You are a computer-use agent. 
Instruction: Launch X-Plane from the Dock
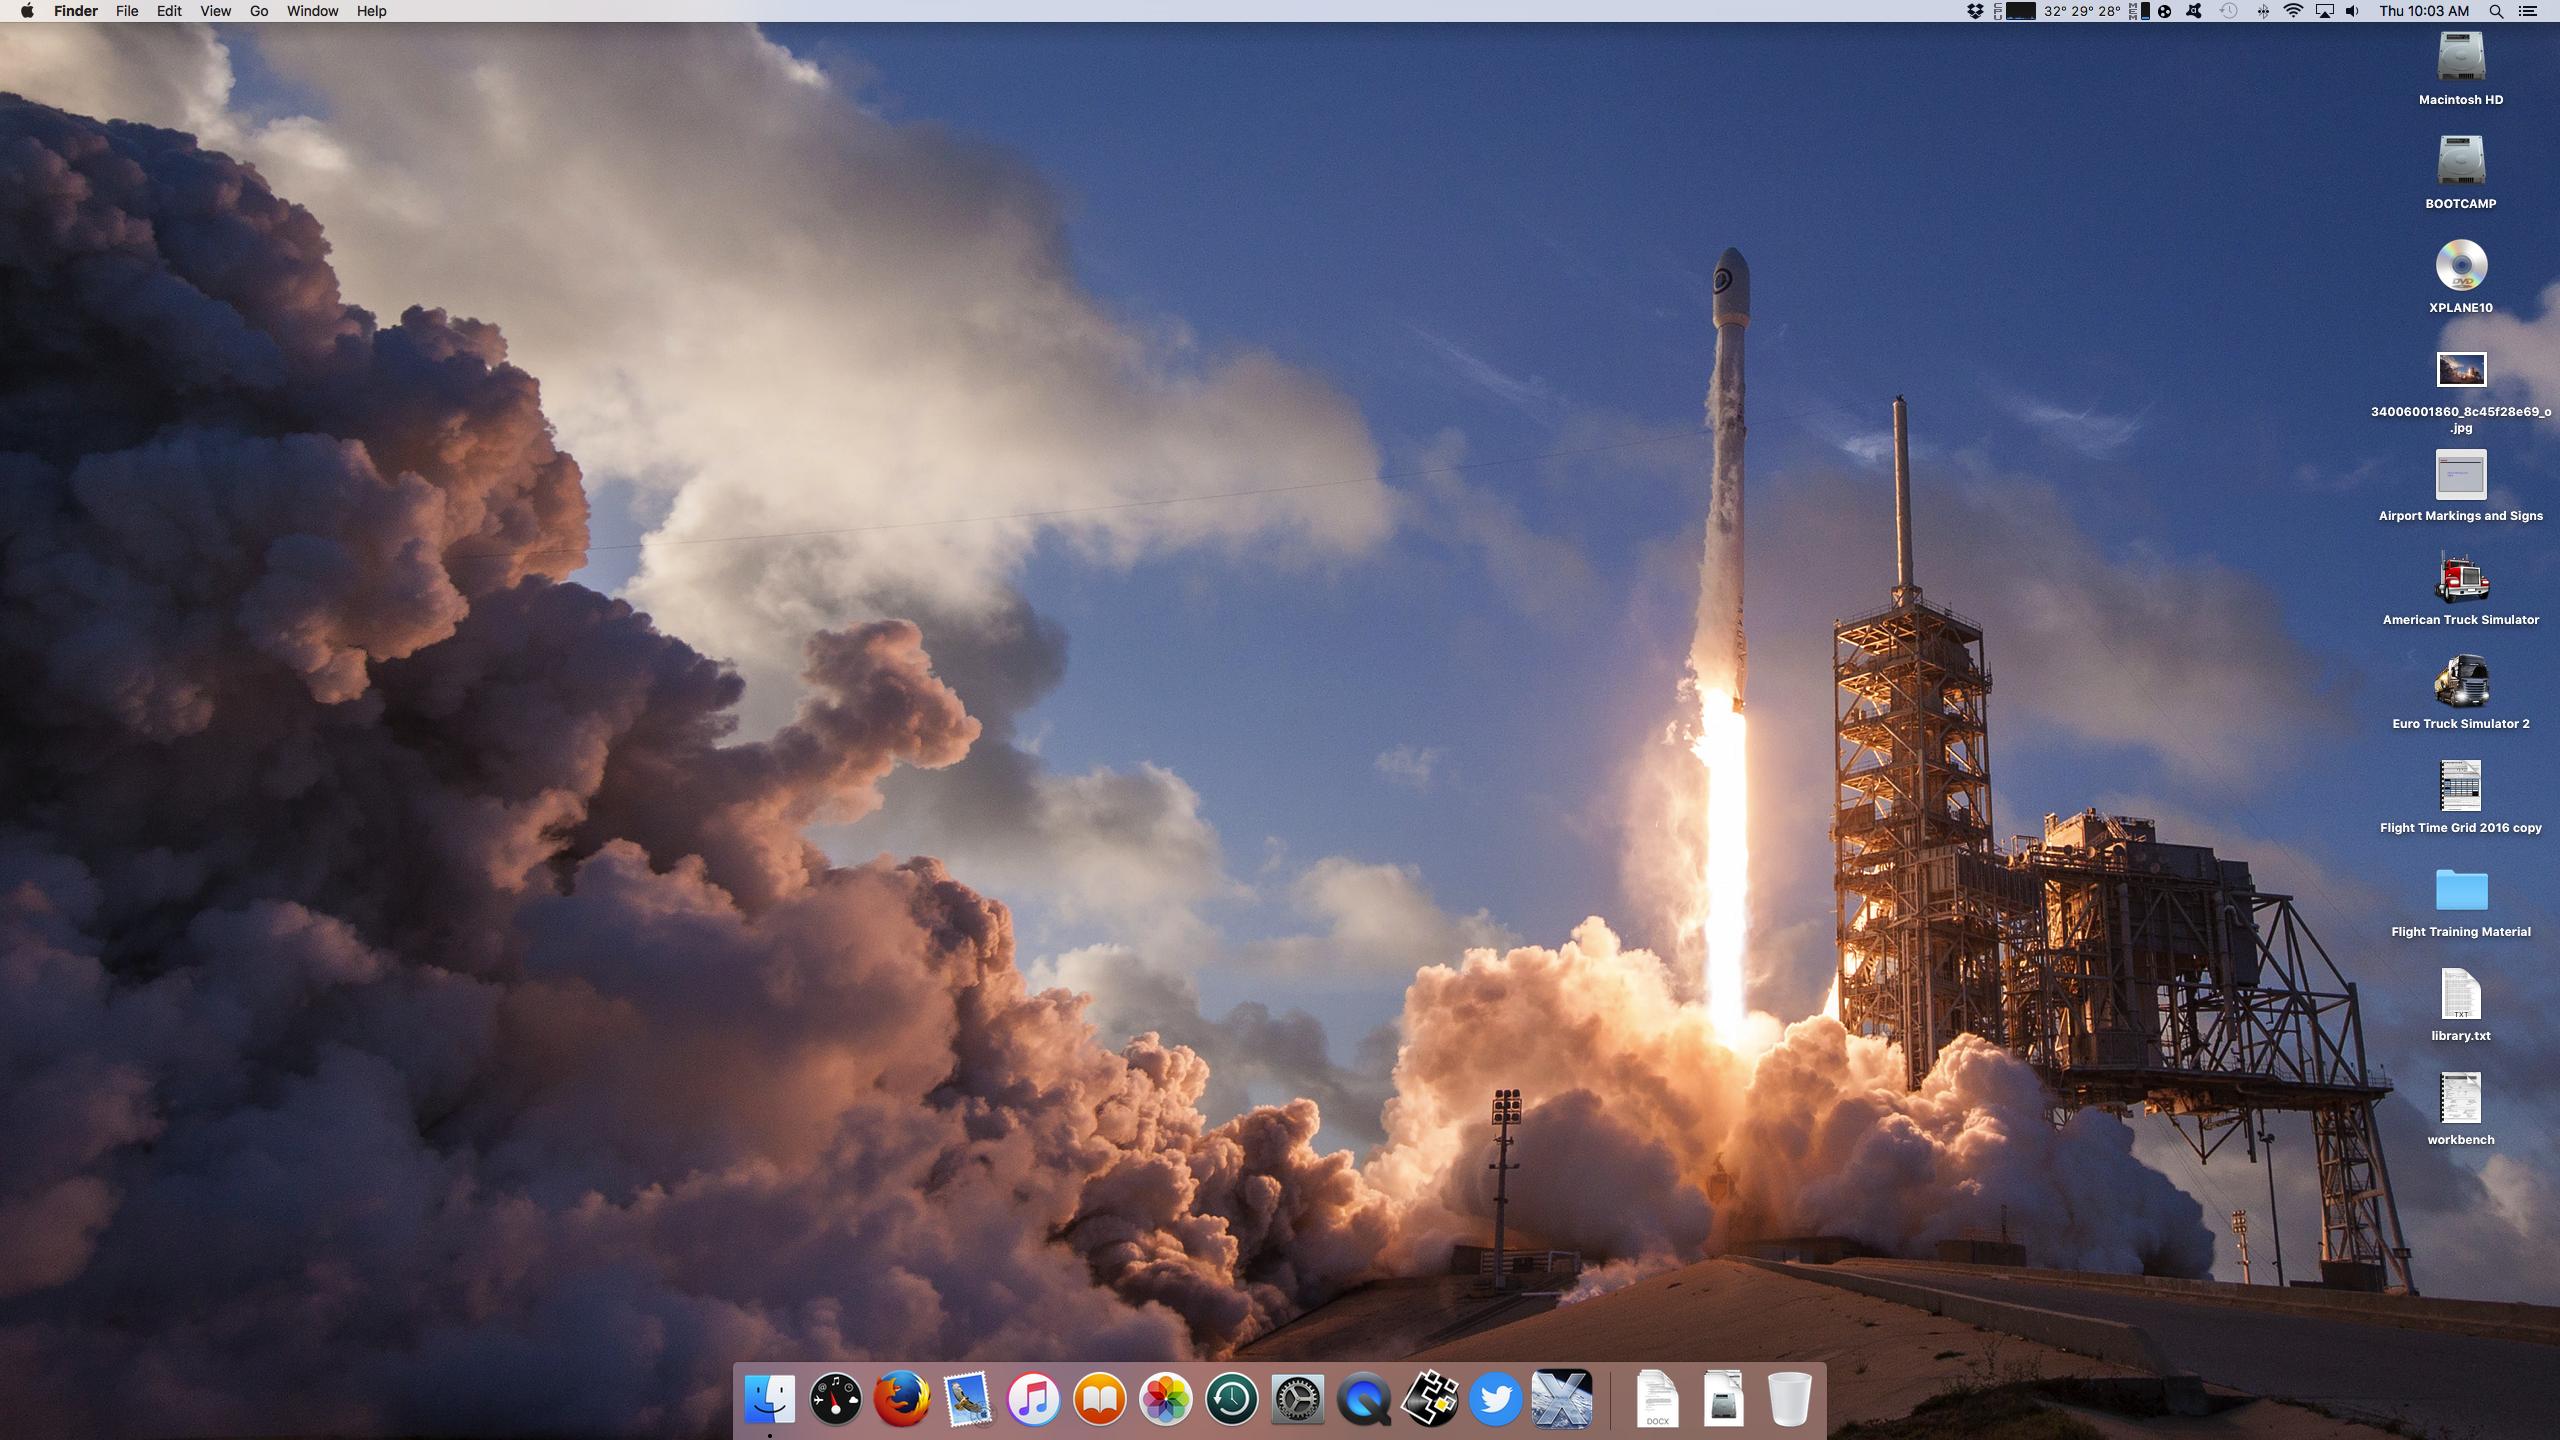tap(1562, 1398)
